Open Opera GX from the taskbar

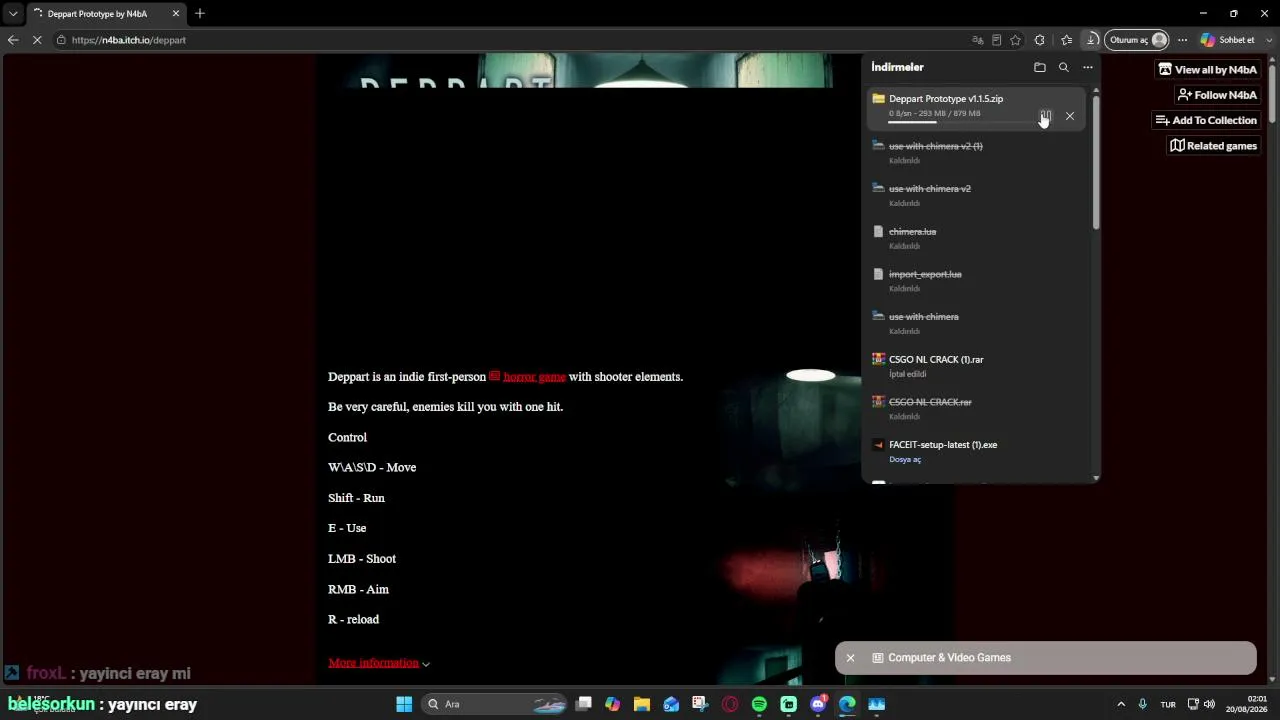(730, 704)
